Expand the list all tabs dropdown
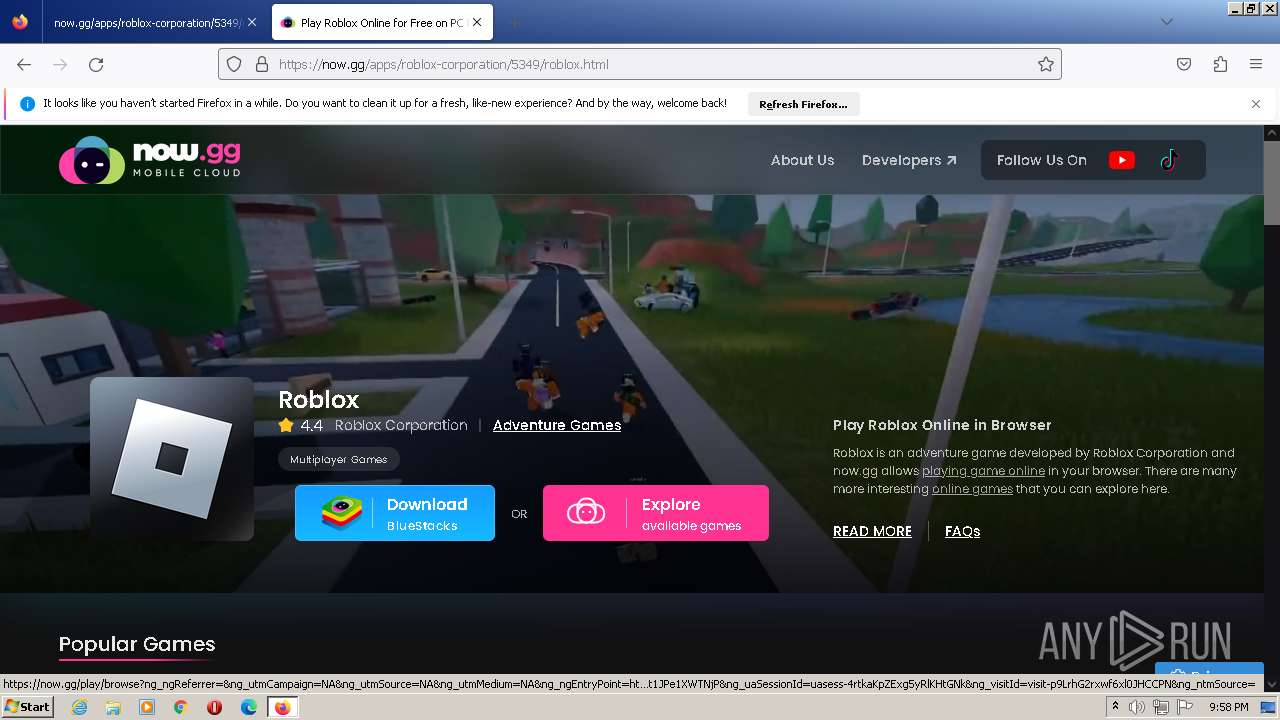This screenshot has width=1280, height=720. click(x=1166, y=22)
